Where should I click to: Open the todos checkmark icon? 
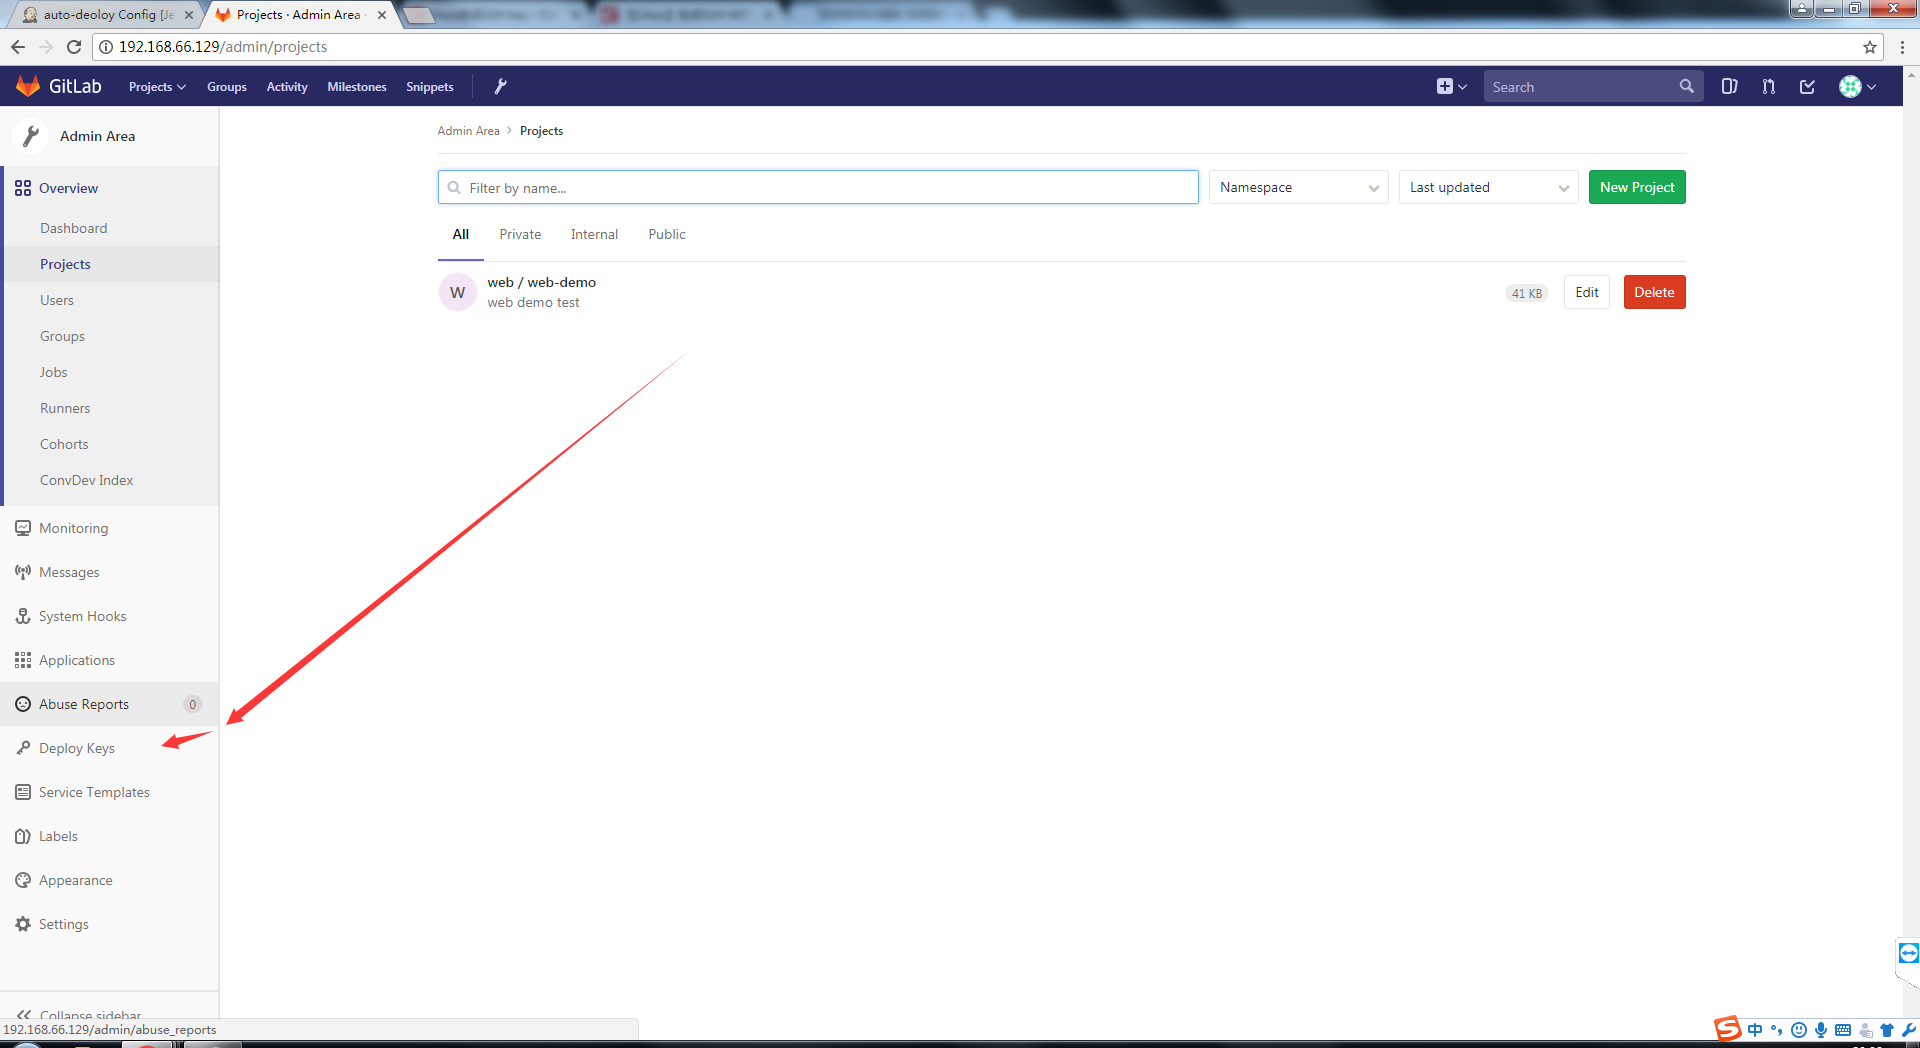point(1807,87)
